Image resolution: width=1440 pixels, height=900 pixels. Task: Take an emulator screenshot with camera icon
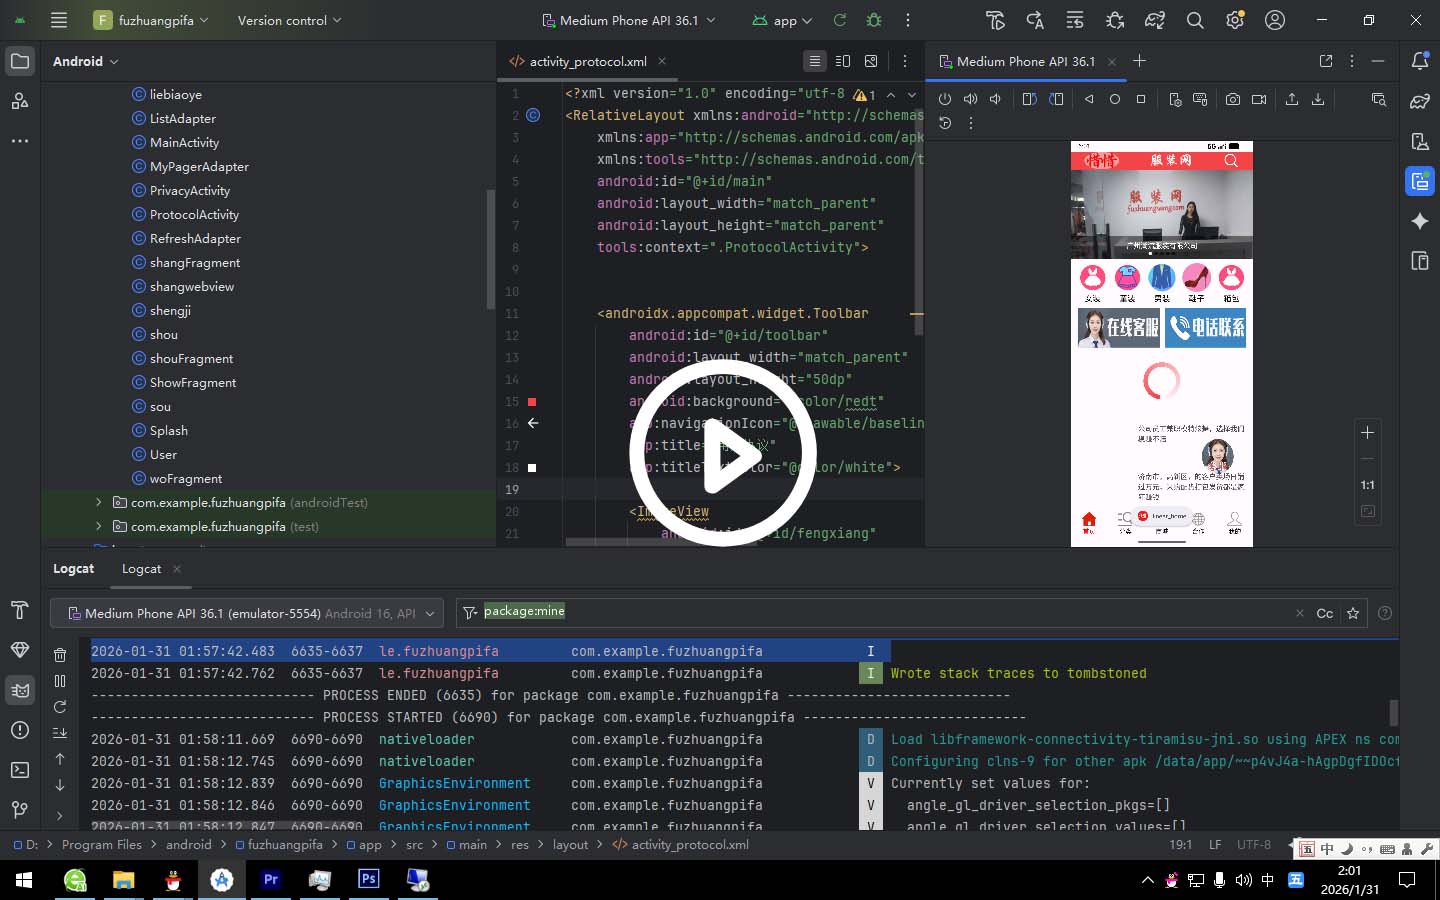coord(1233,99)
